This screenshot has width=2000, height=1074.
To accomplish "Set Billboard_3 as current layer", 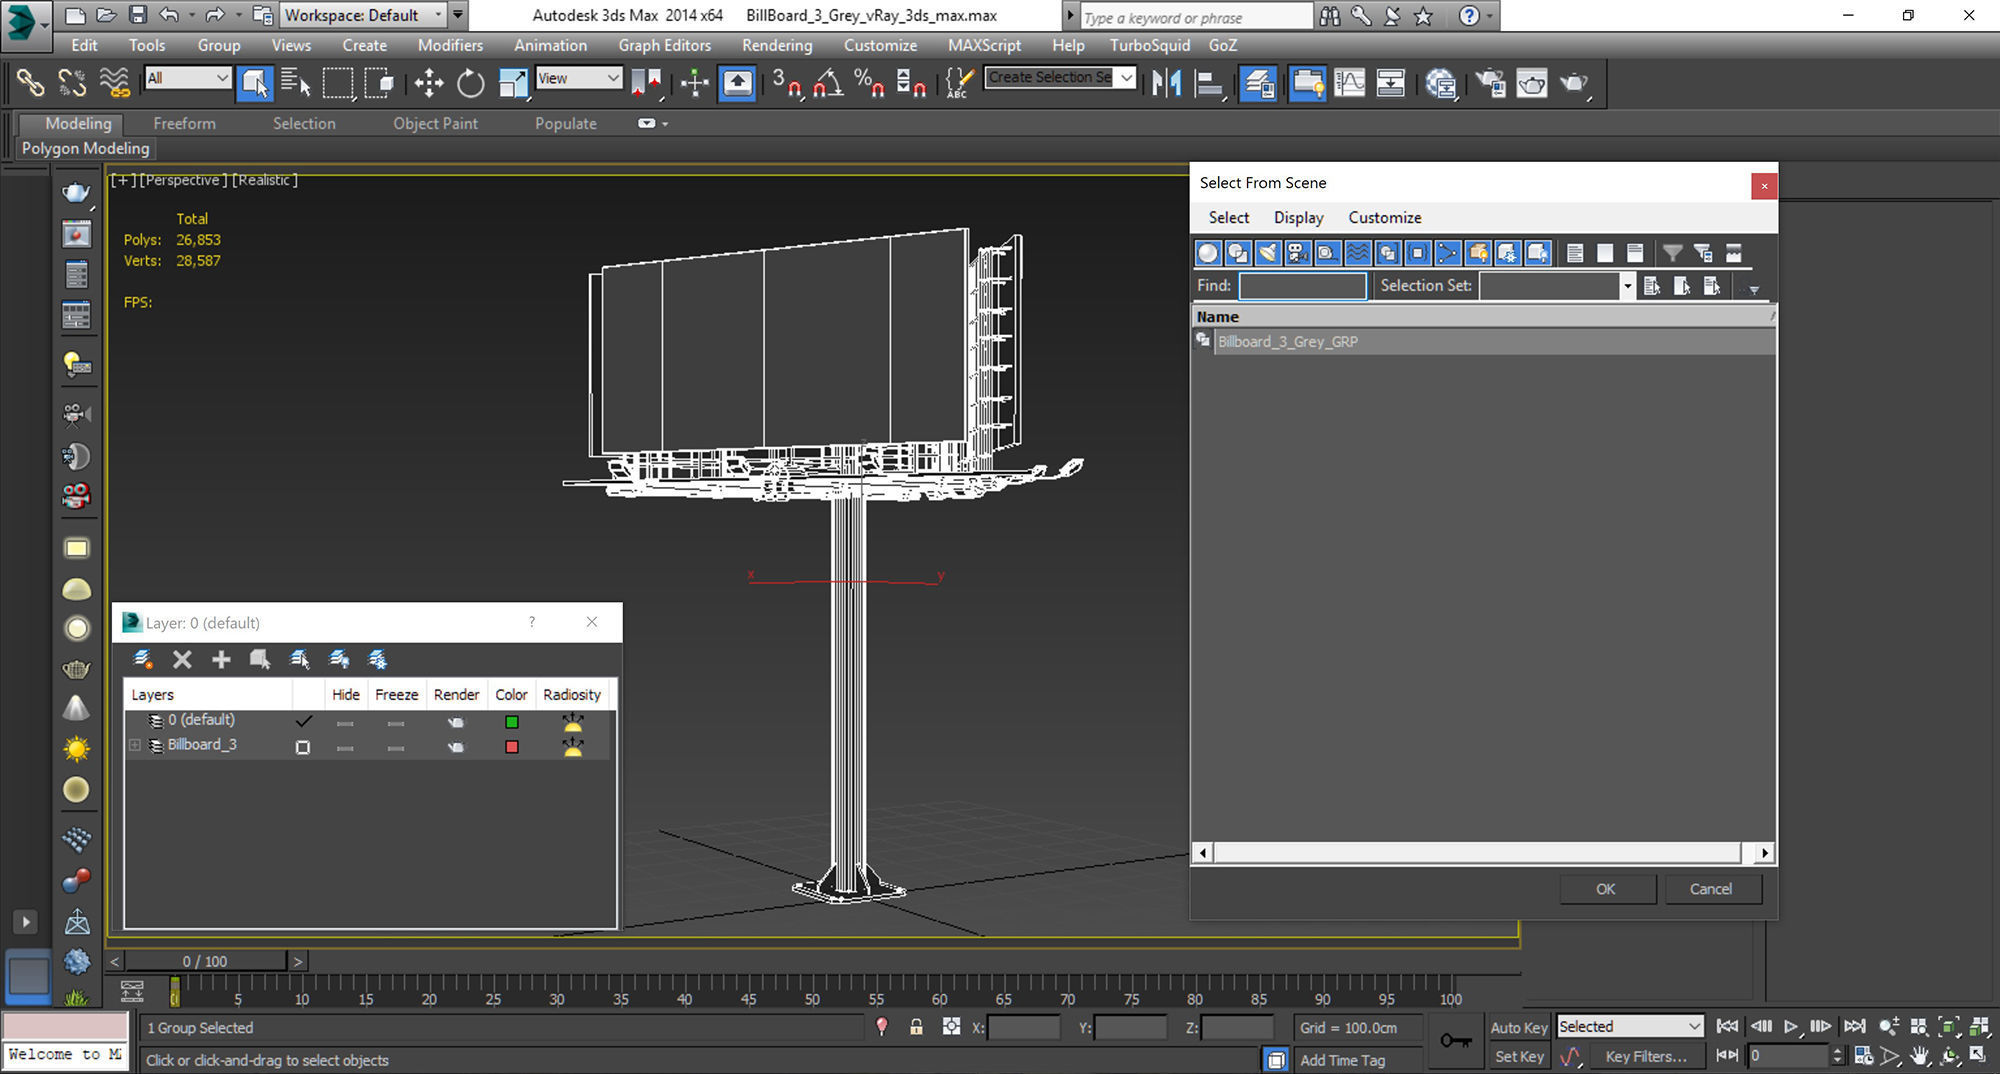I will click(x=303, y=747).
